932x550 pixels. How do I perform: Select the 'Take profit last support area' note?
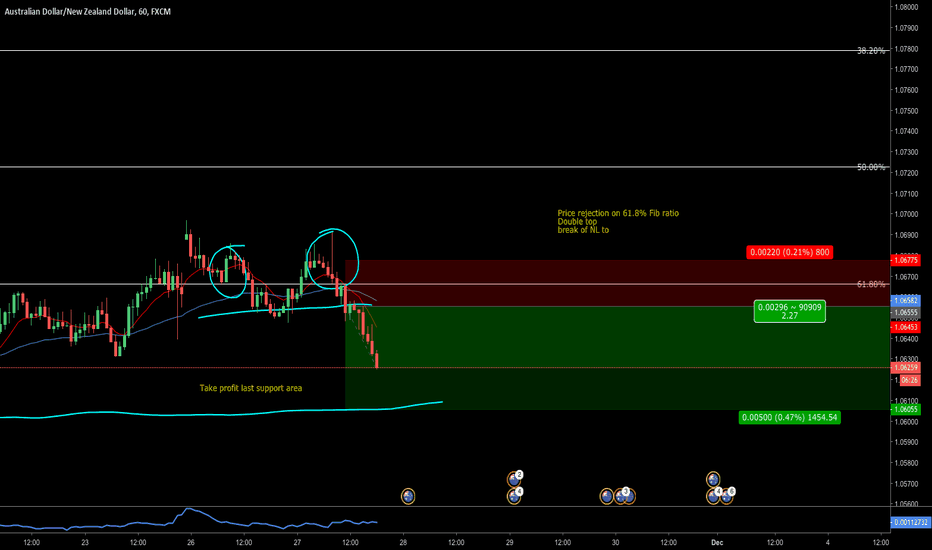coord(251,388)
